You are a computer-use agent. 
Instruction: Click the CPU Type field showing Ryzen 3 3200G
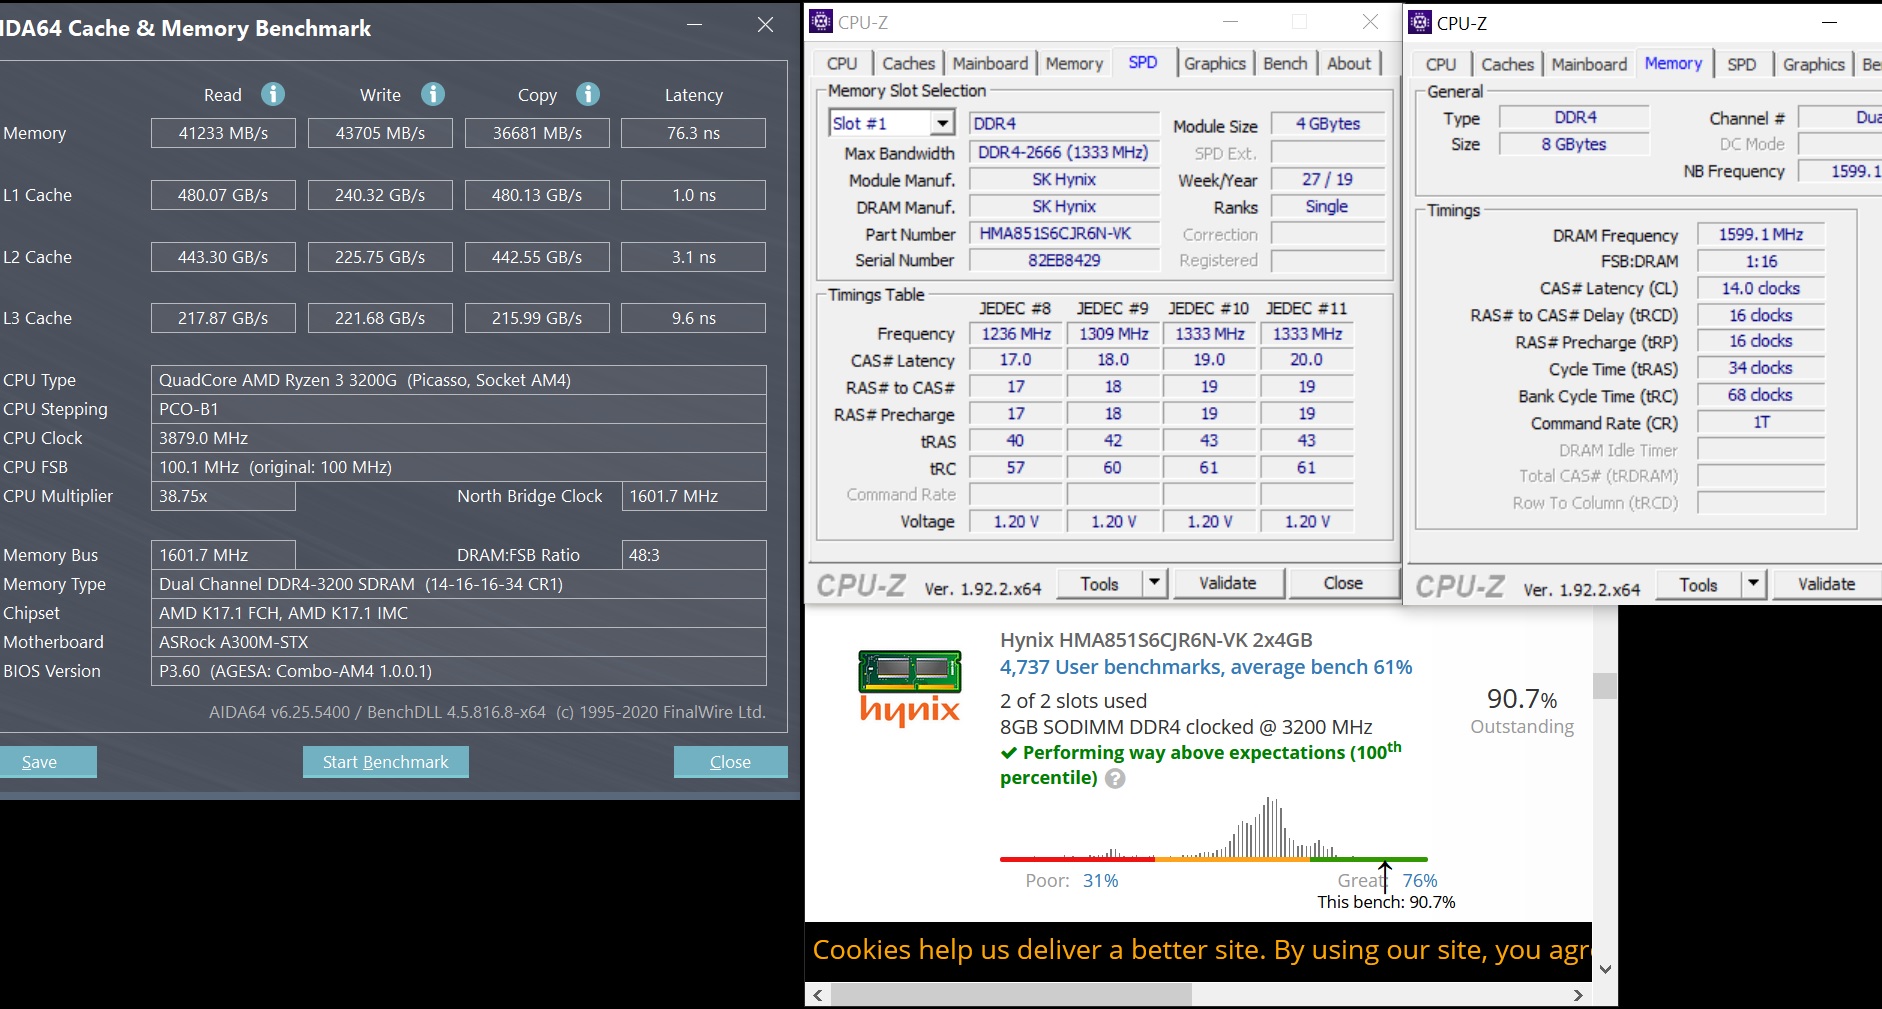(x=459, y=380)
